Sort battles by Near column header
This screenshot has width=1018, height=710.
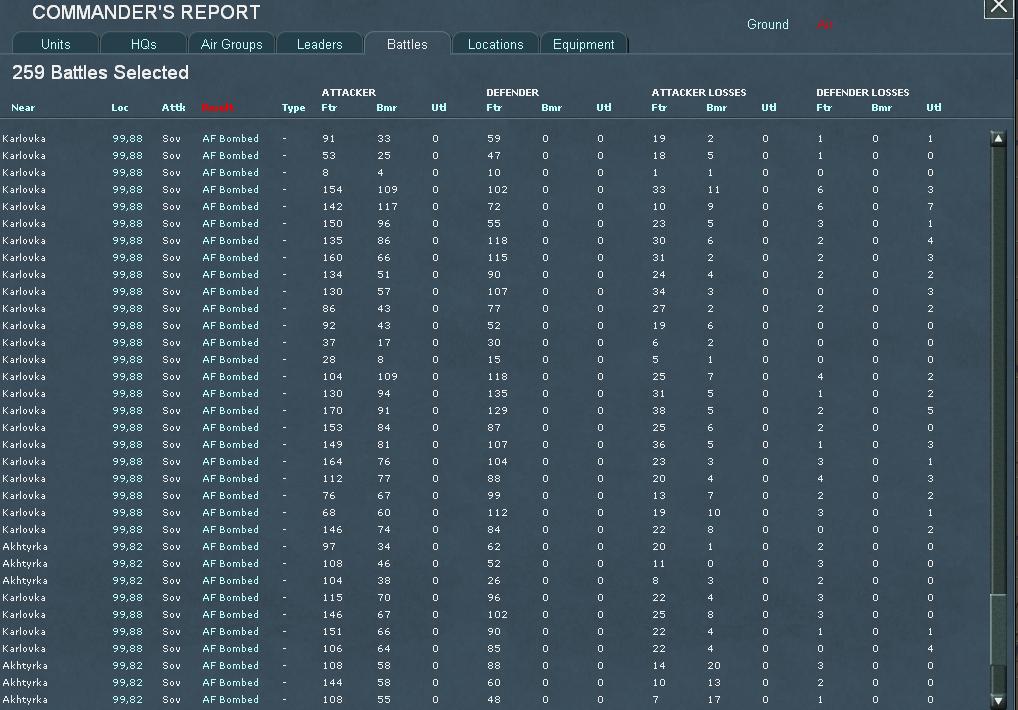pos(23,108)
